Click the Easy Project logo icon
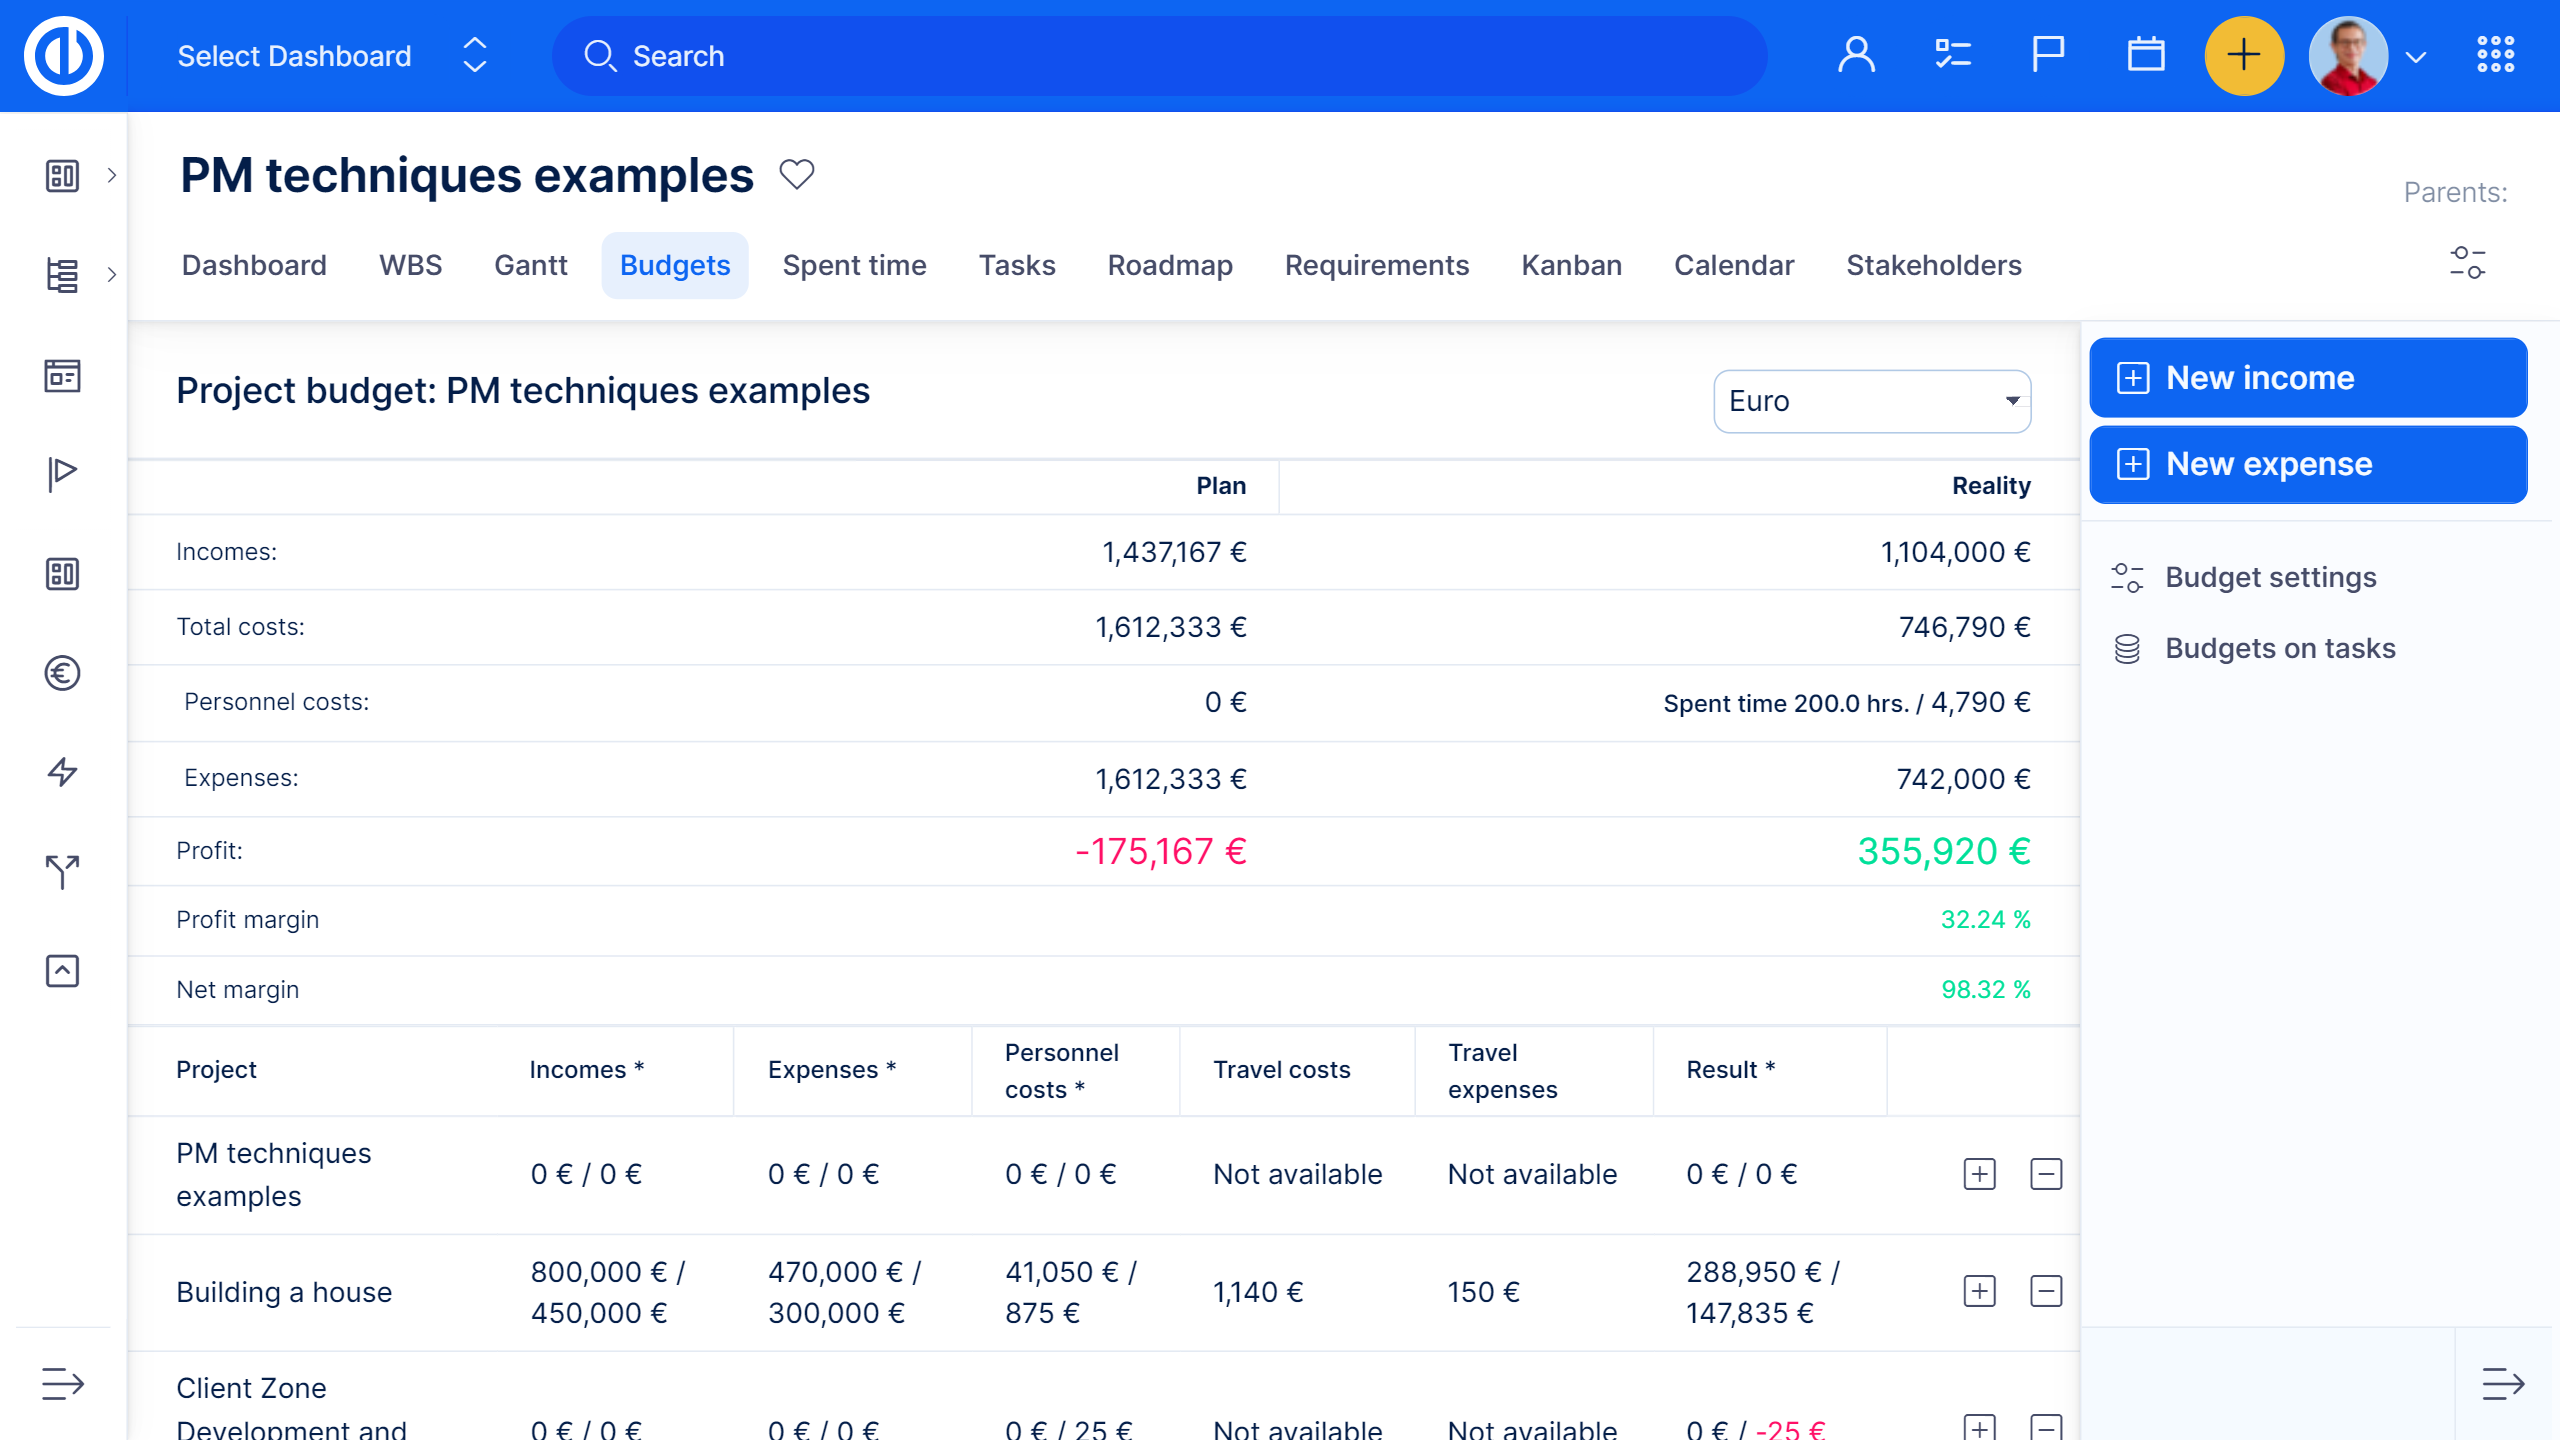2560x1440 pixels. (63, 56)
